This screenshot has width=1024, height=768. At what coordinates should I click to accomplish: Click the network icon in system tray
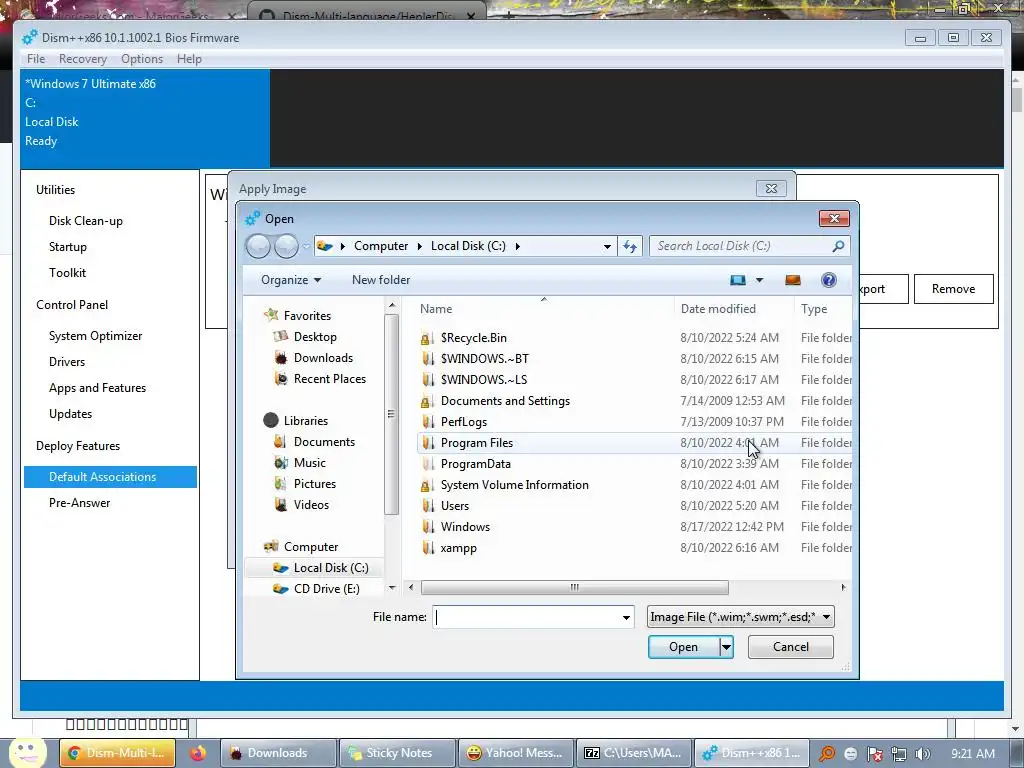point(899,754)
